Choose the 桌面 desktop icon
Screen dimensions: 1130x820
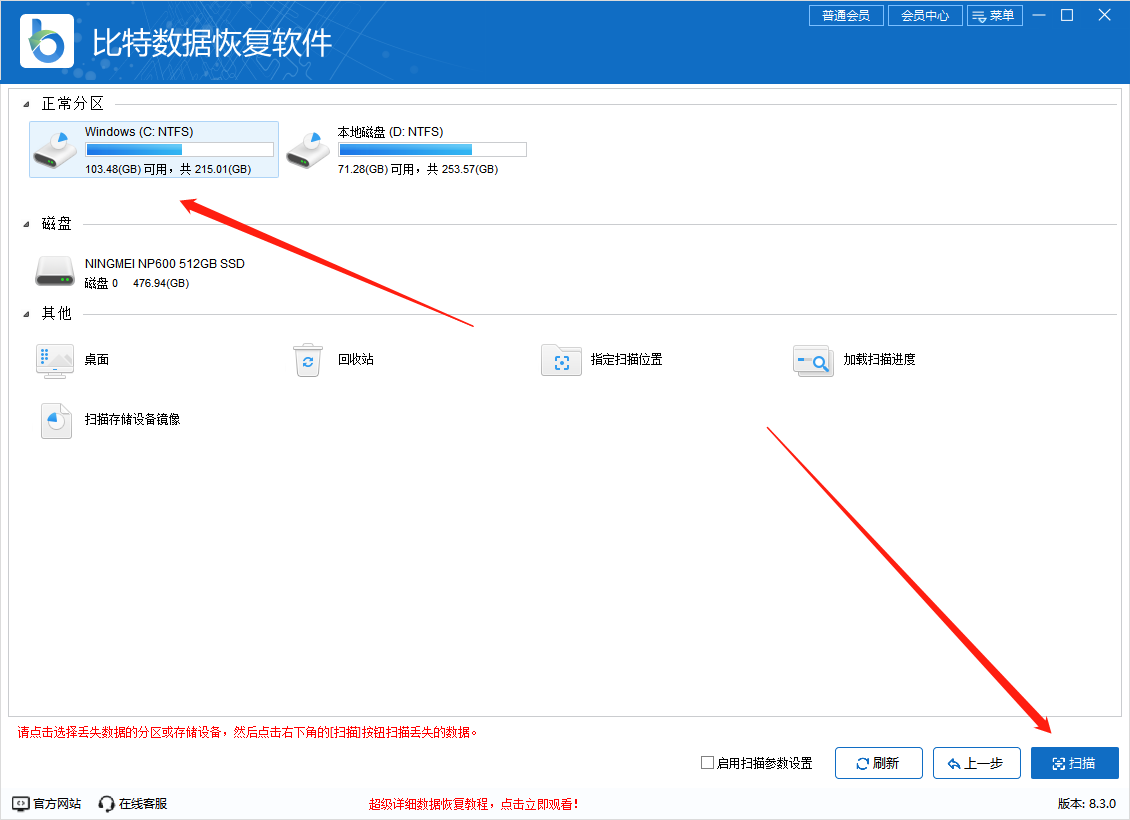(x=55, y=360)
